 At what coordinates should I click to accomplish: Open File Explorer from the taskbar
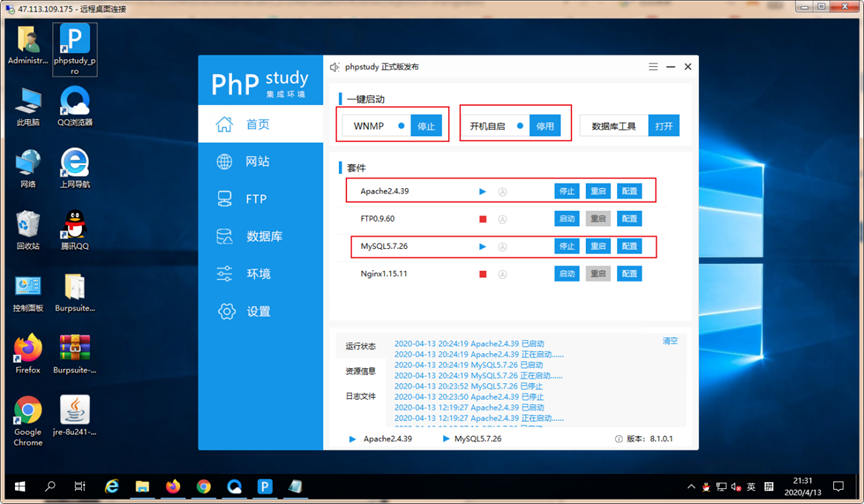click(142, 486)
